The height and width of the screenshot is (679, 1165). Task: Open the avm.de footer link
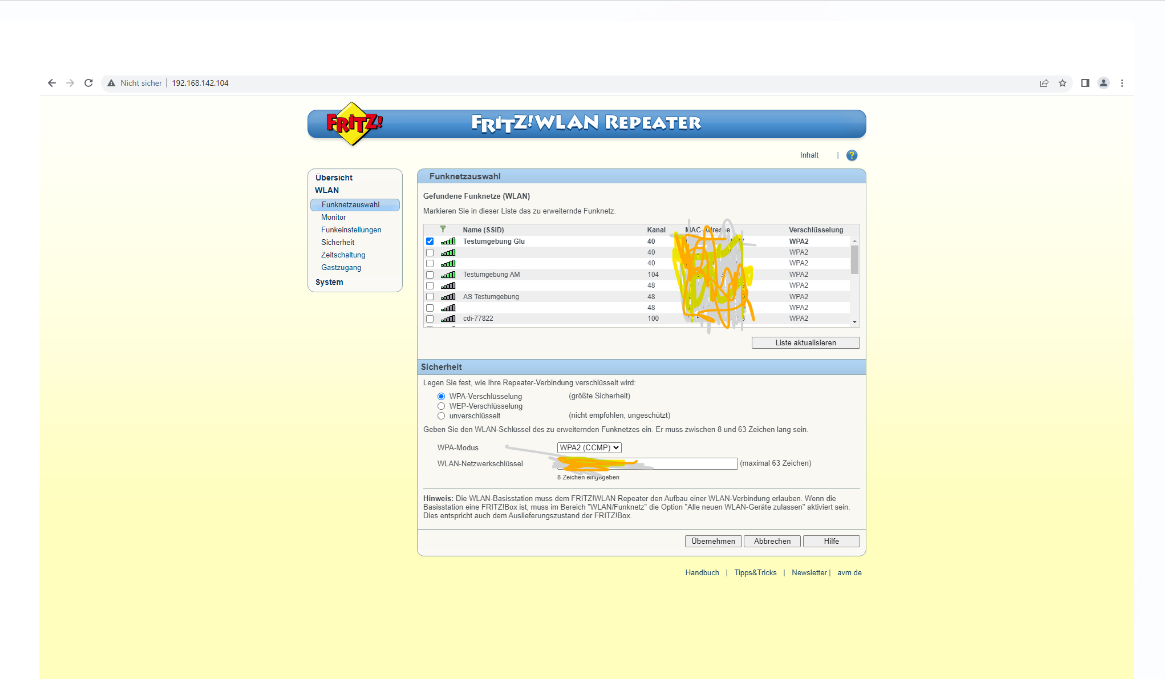coord(849,573)
